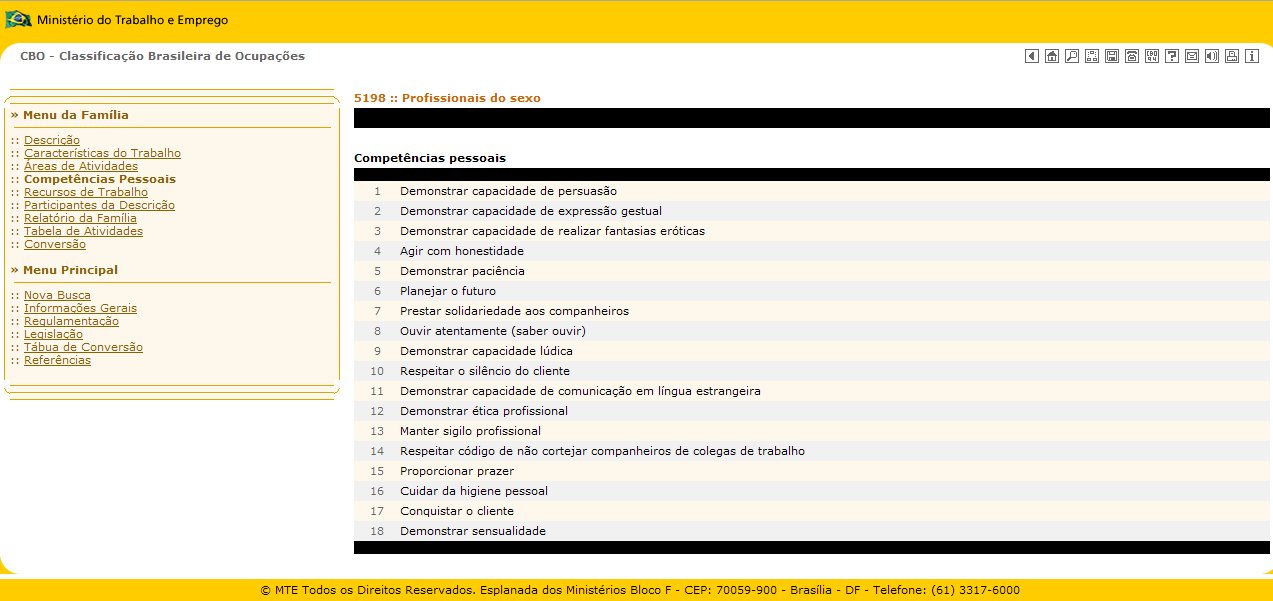Open the Conversão link
The image size is (1273, 601).
[55, 244]
